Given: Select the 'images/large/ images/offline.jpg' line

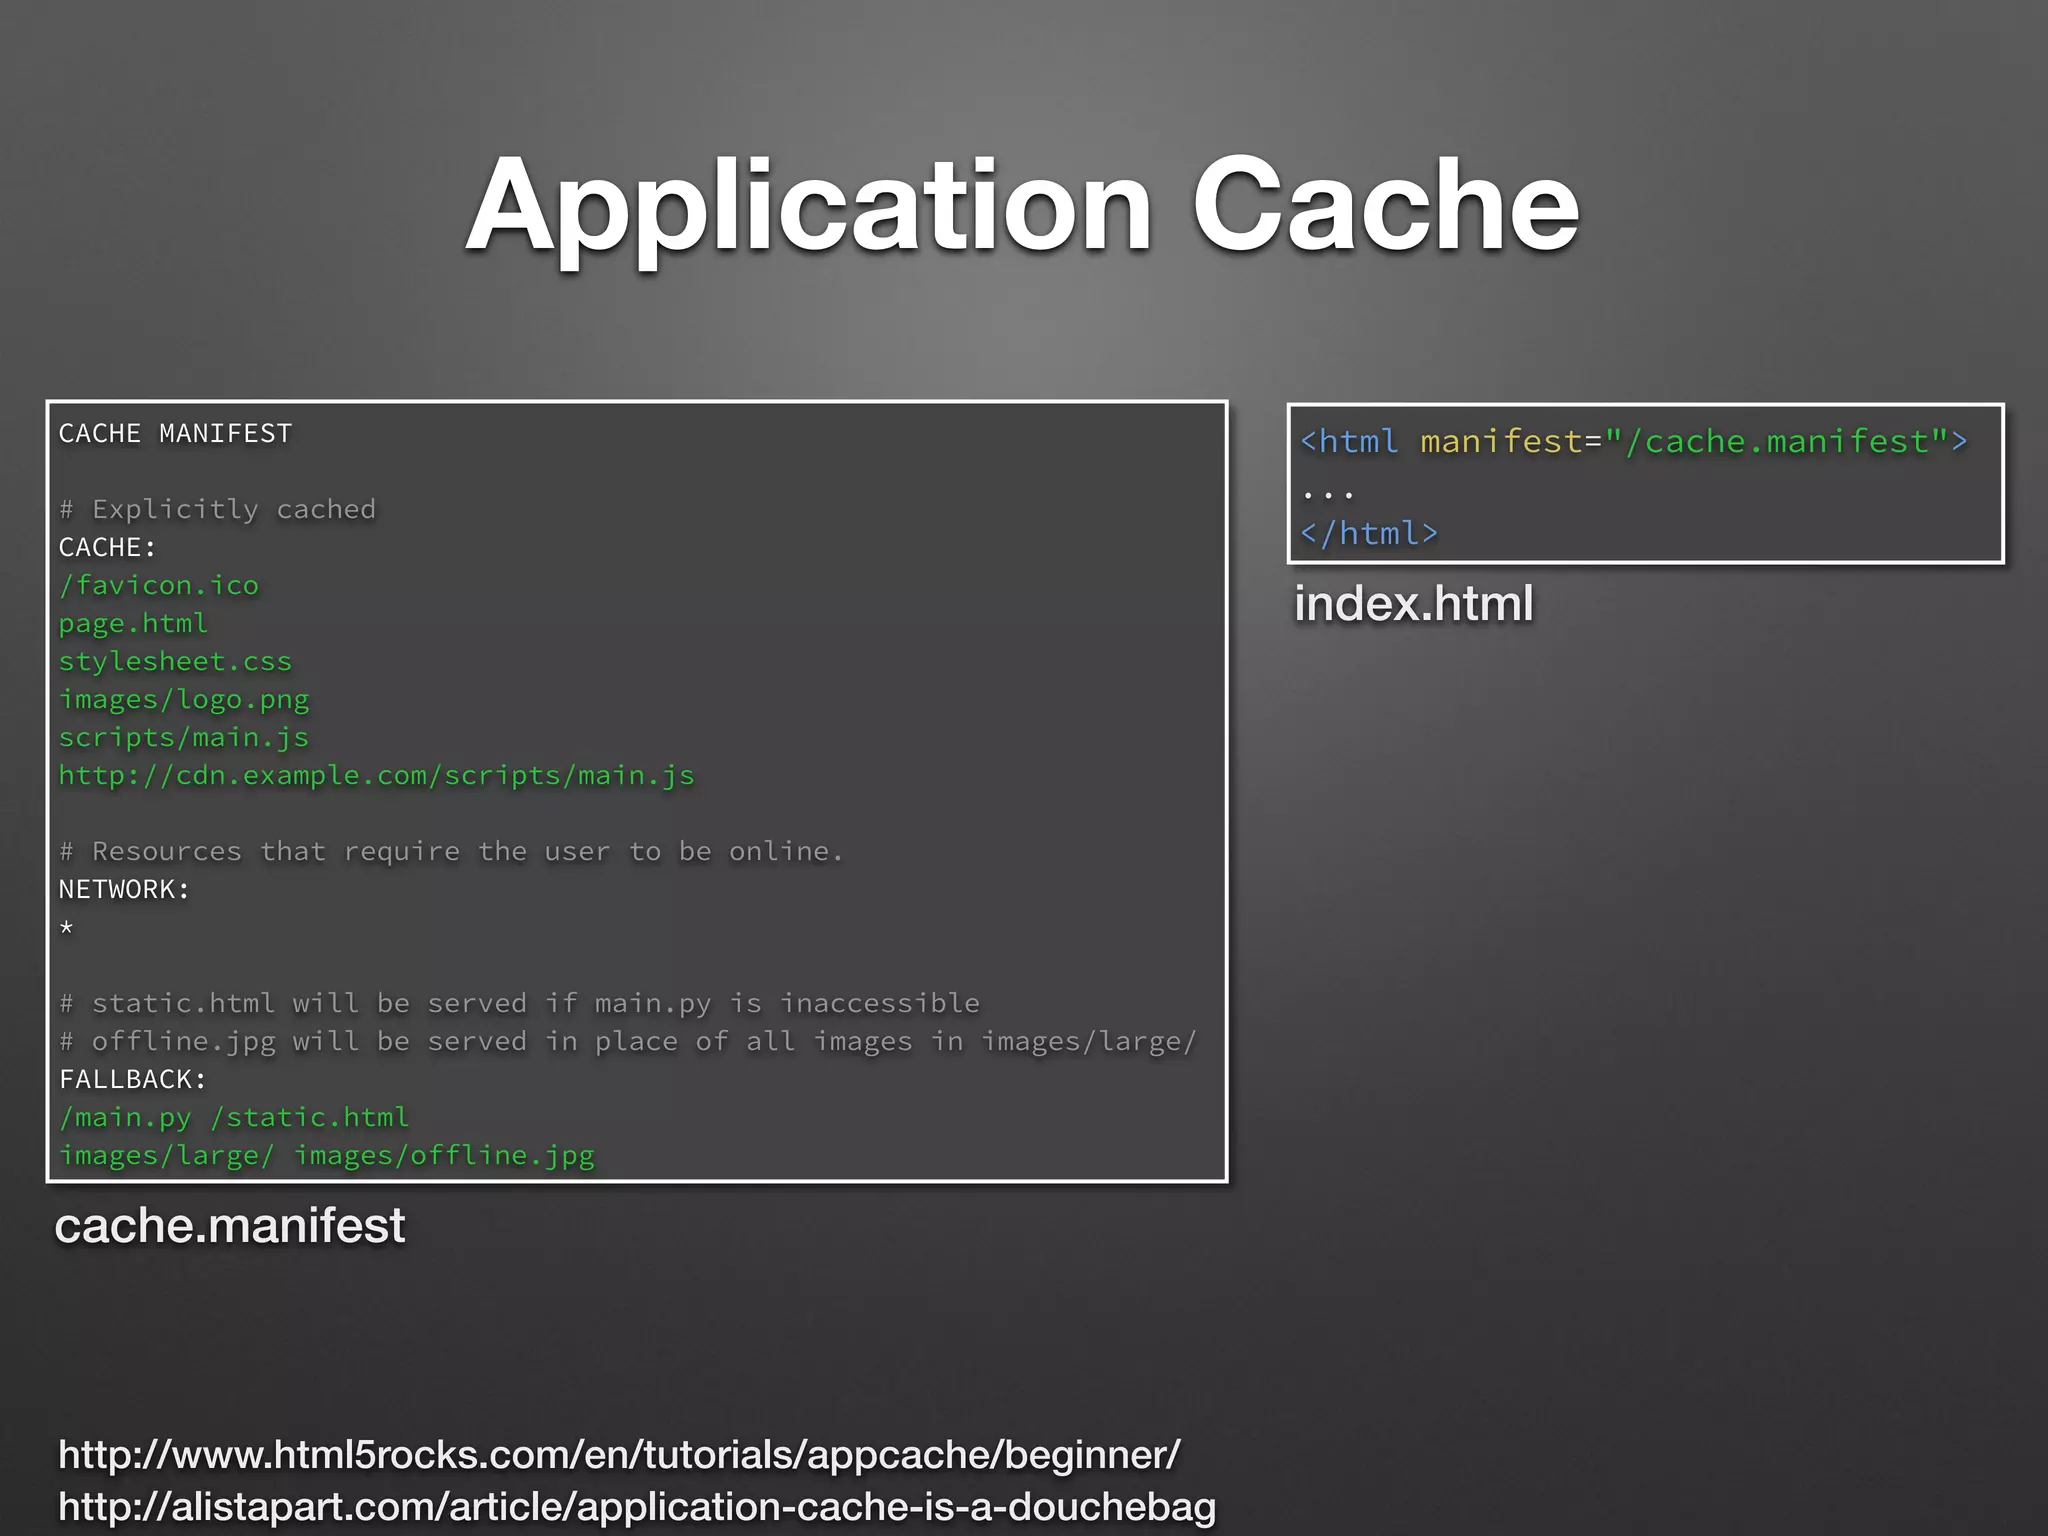Looking at the screenshot, I should tap(326, 1156).
